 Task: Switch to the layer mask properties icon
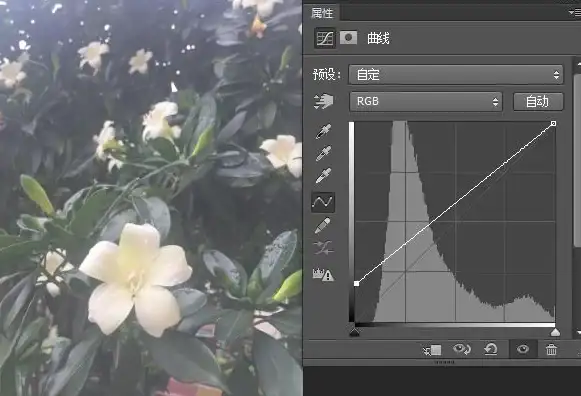(x=348, y=37)
